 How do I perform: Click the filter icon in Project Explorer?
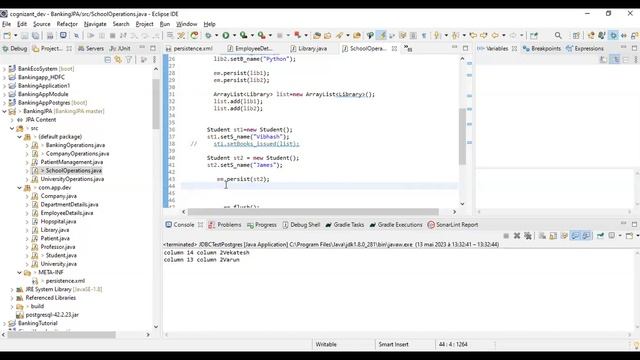[x=129, y=60]
